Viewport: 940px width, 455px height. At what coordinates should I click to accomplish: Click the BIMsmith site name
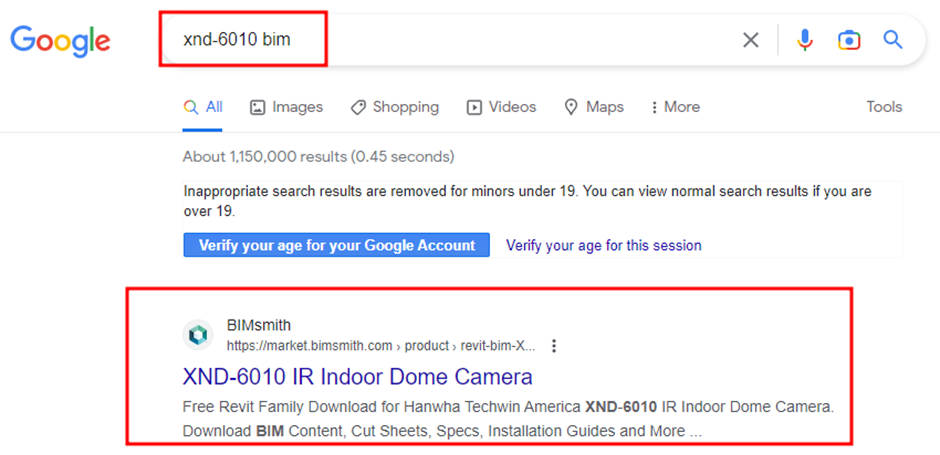[259, 325]
